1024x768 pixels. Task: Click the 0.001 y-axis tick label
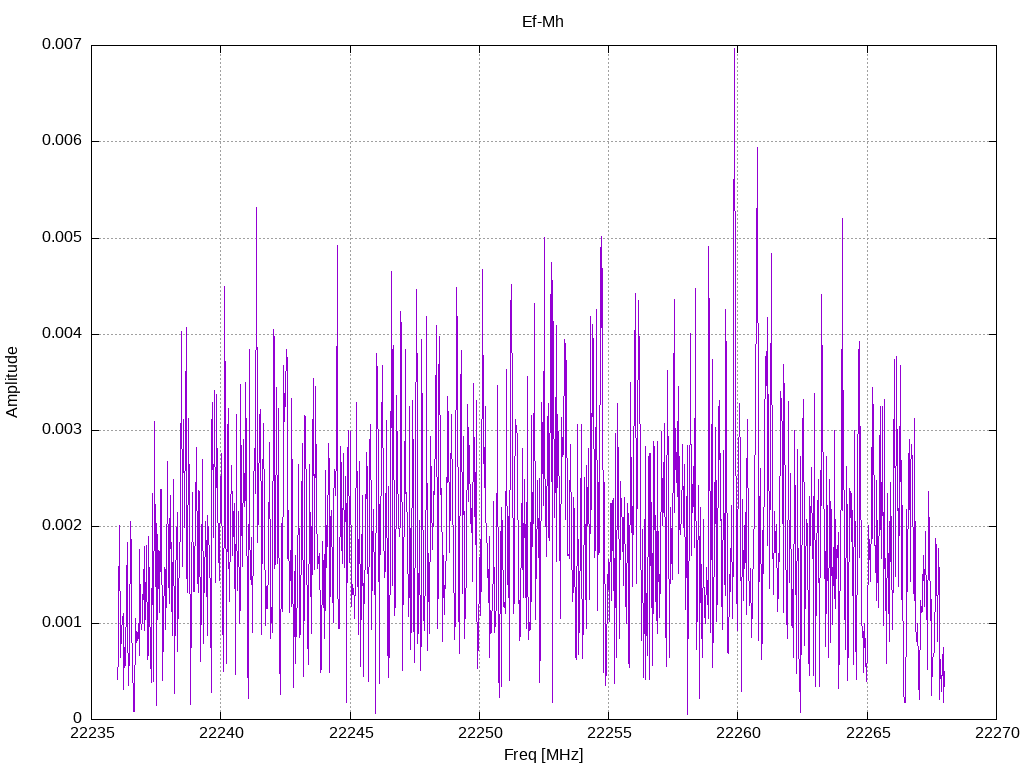click(x=61, y=622)
